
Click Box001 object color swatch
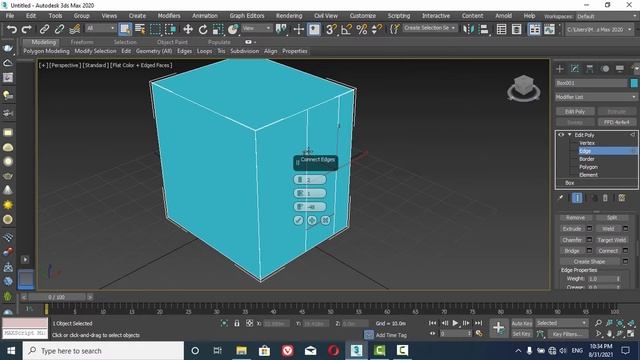pos(634,83)
